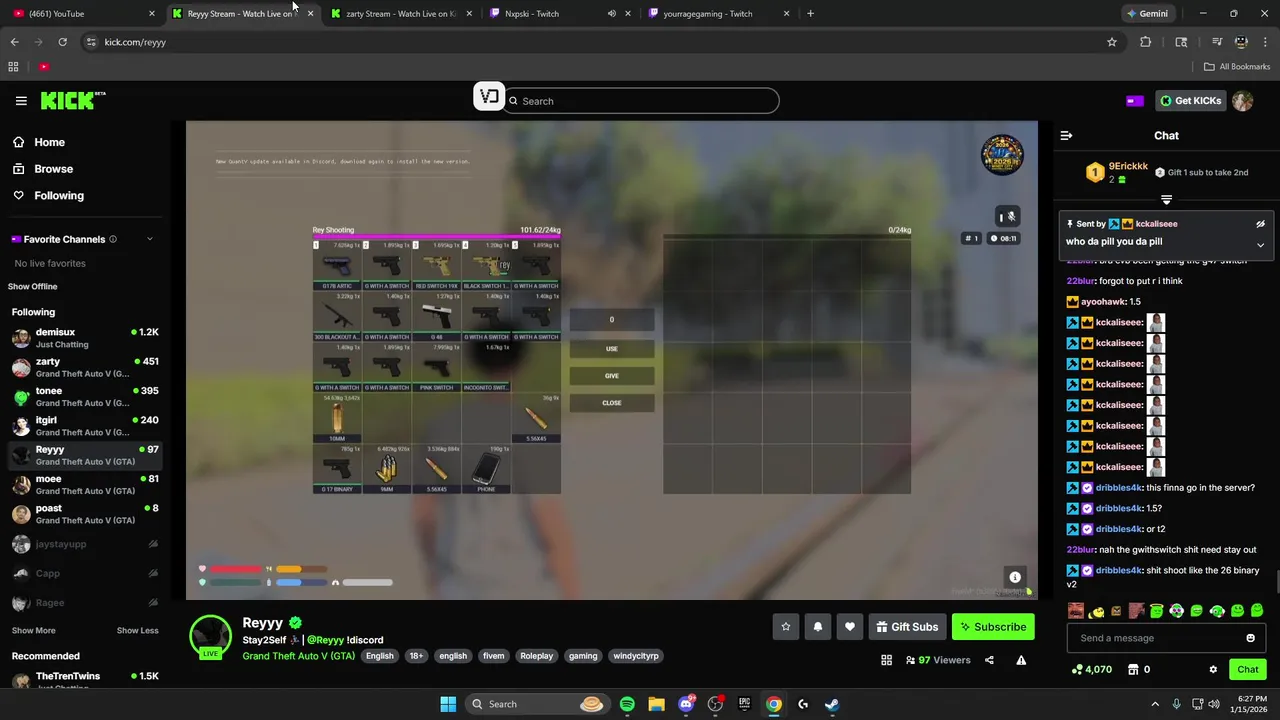Open chat settings gear icon
The image size is (1280, 720).
click(x=1213, y=669)
